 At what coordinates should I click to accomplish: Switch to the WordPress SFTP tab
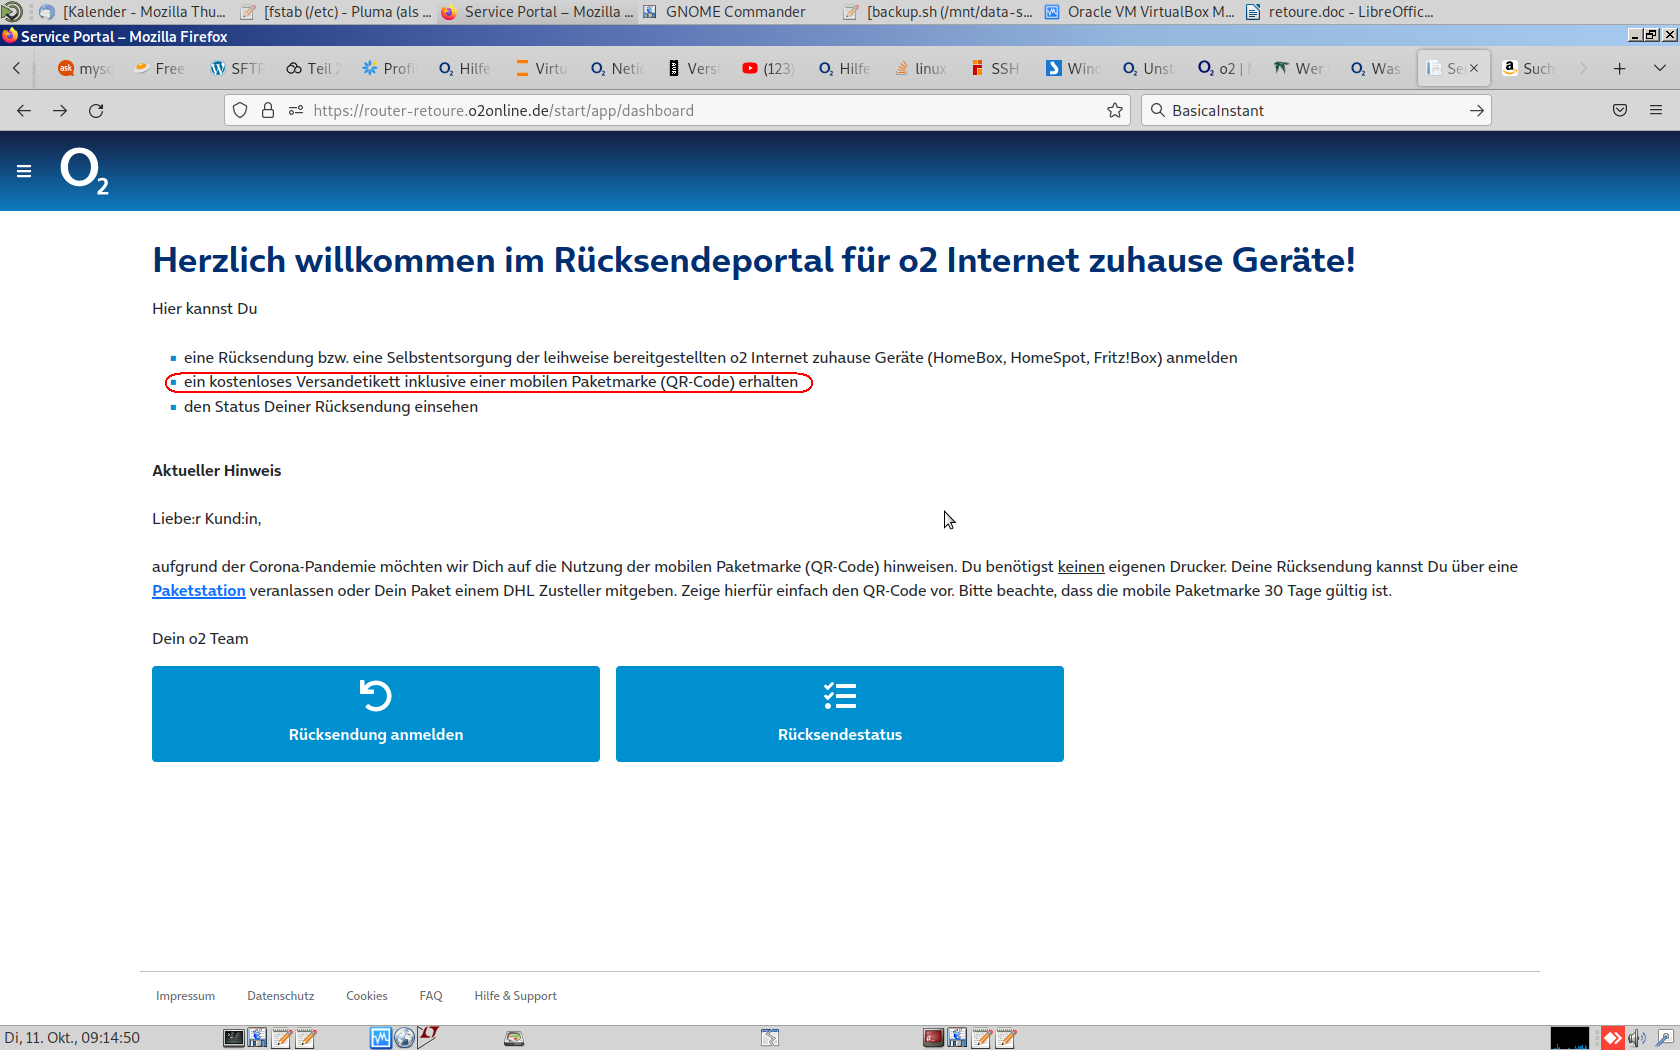tap(236, 69)
